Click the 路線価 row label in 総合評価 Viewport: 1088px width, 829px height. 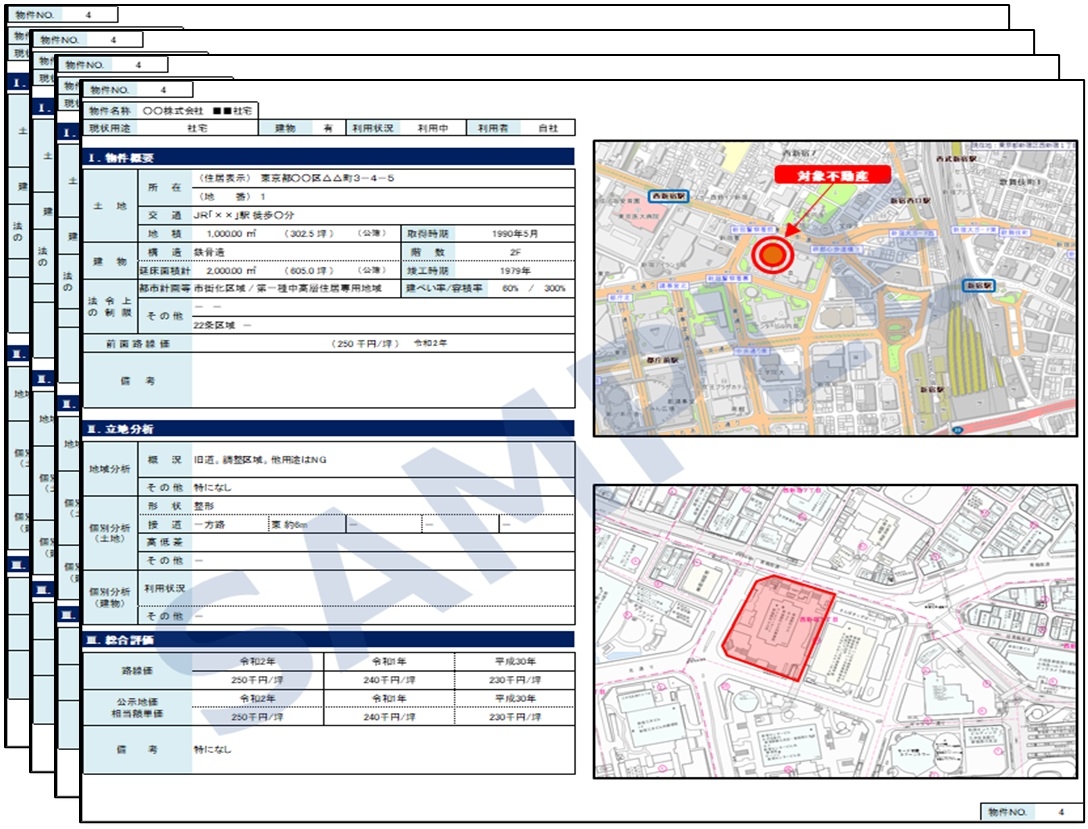click(x=137, y=671)
